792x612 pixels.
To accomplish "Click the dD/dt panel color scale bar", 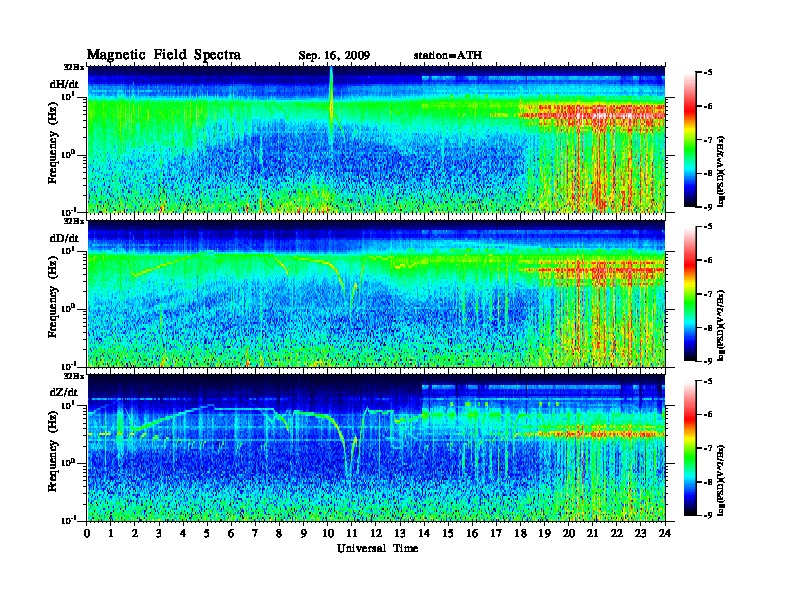I will 689,294.
